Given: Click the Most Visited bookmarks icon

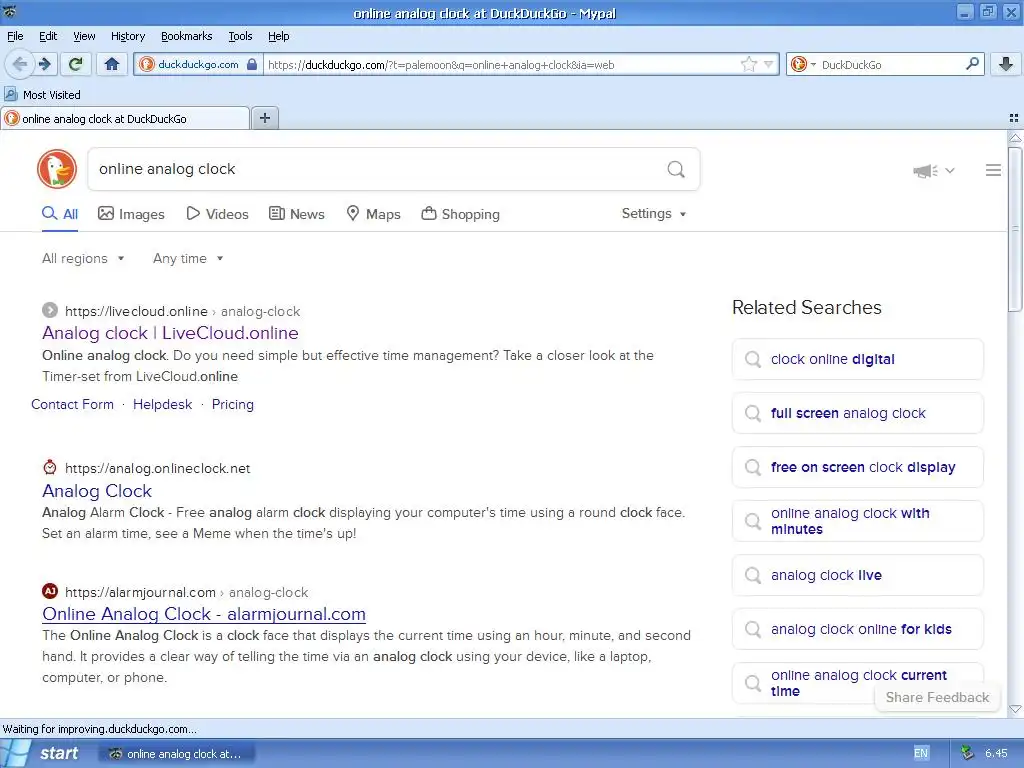Looking at the screenshot, I should [x=10, y=95].
